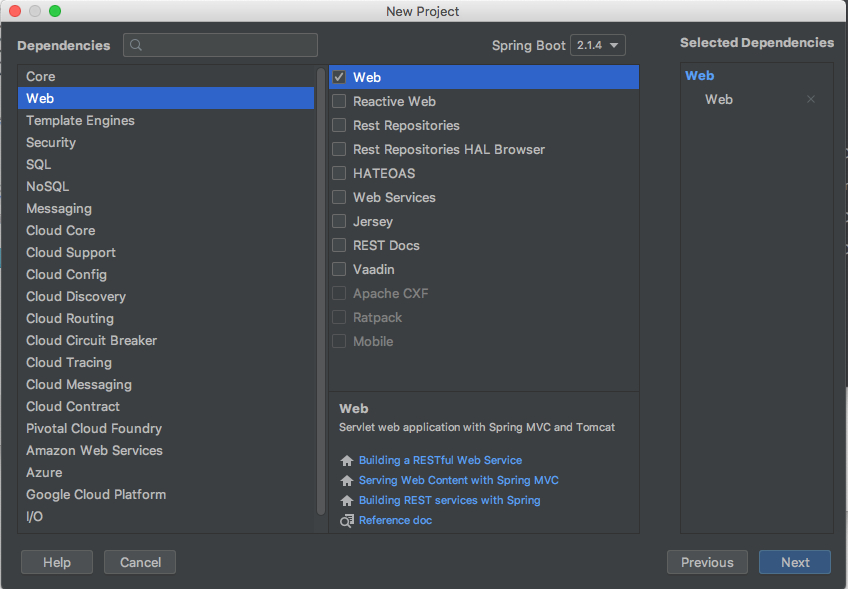Check the Rest Repositories checkbox
This screenshot has width=848, height=589.
pos(339,125)
